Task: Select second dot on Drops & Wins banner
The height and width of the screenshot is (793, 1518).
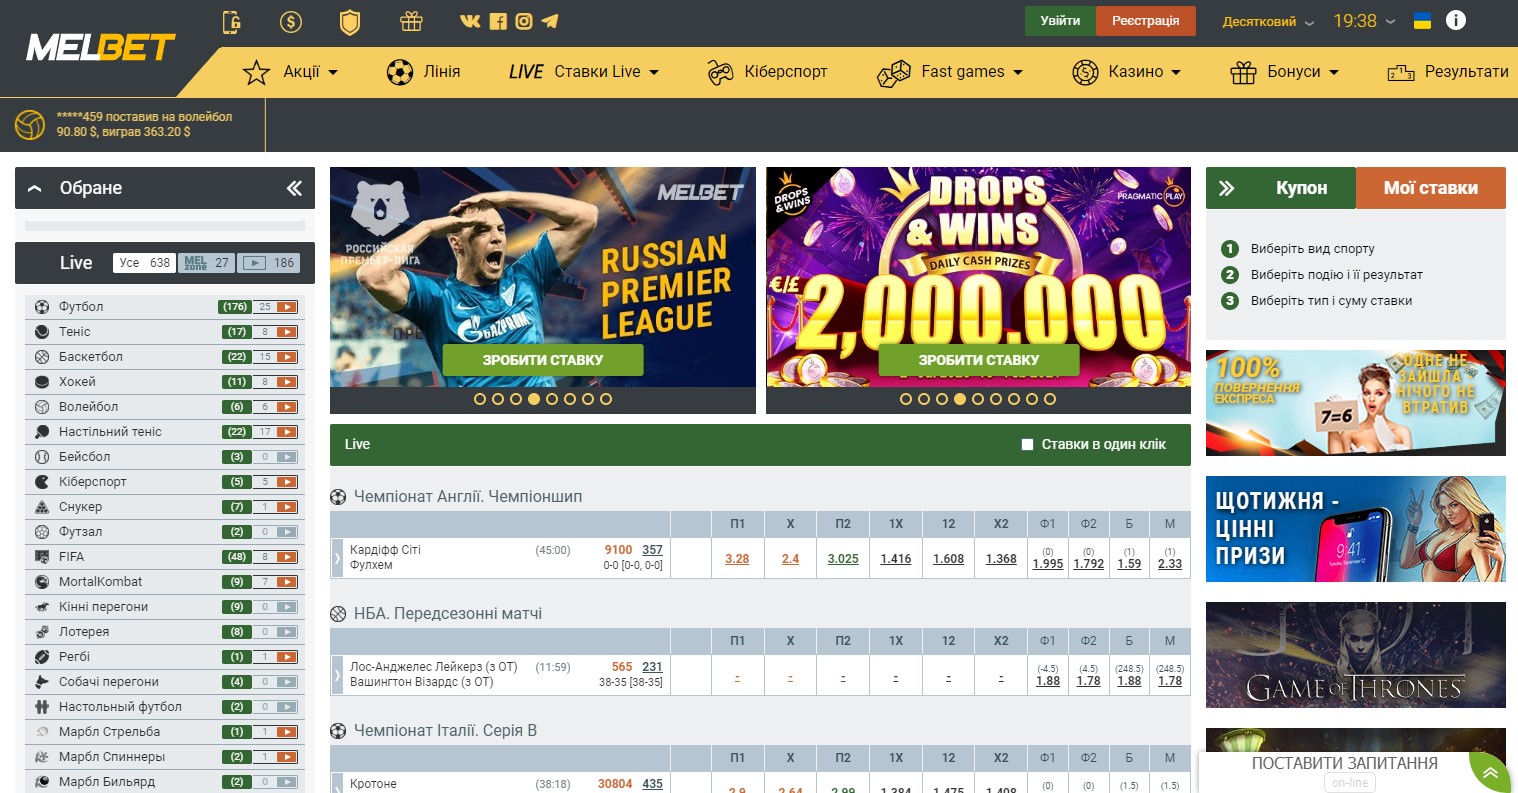Action: pos(924,399)
